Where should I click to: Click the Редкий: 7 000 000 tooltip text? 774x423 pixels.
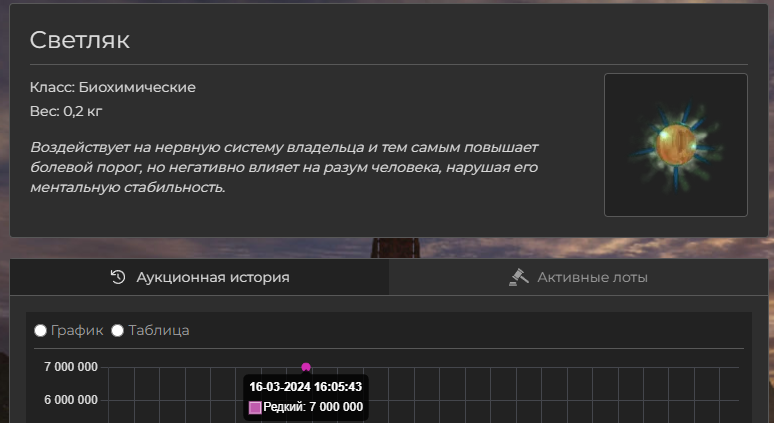(314, 407)
